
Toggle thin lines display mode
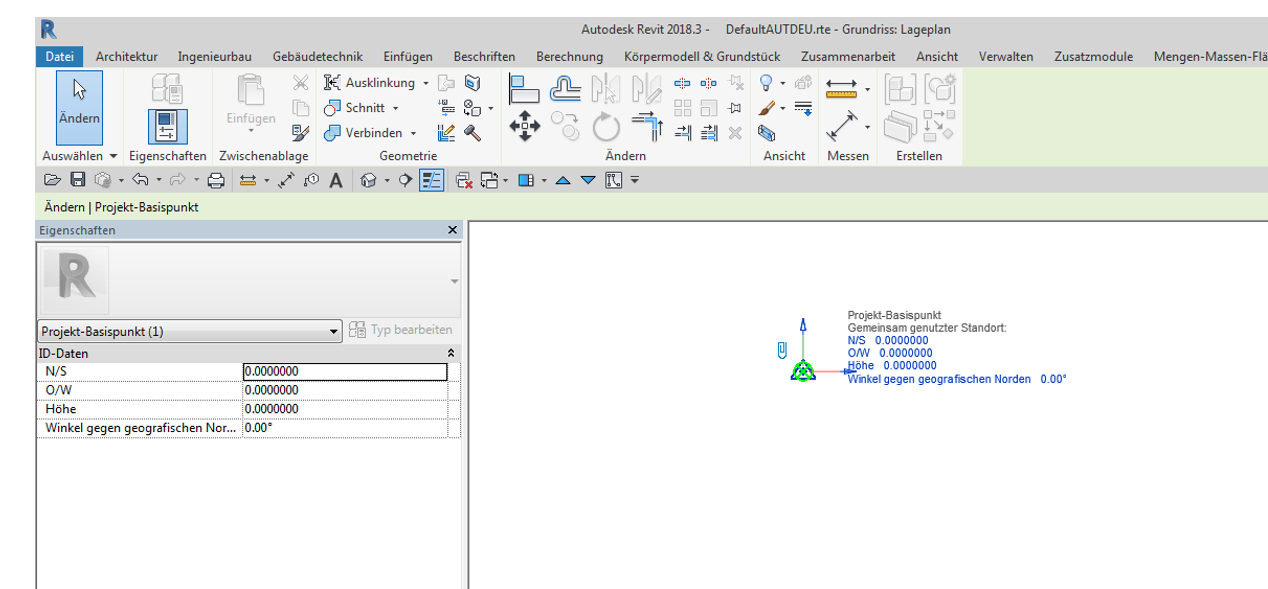[431, 180]
